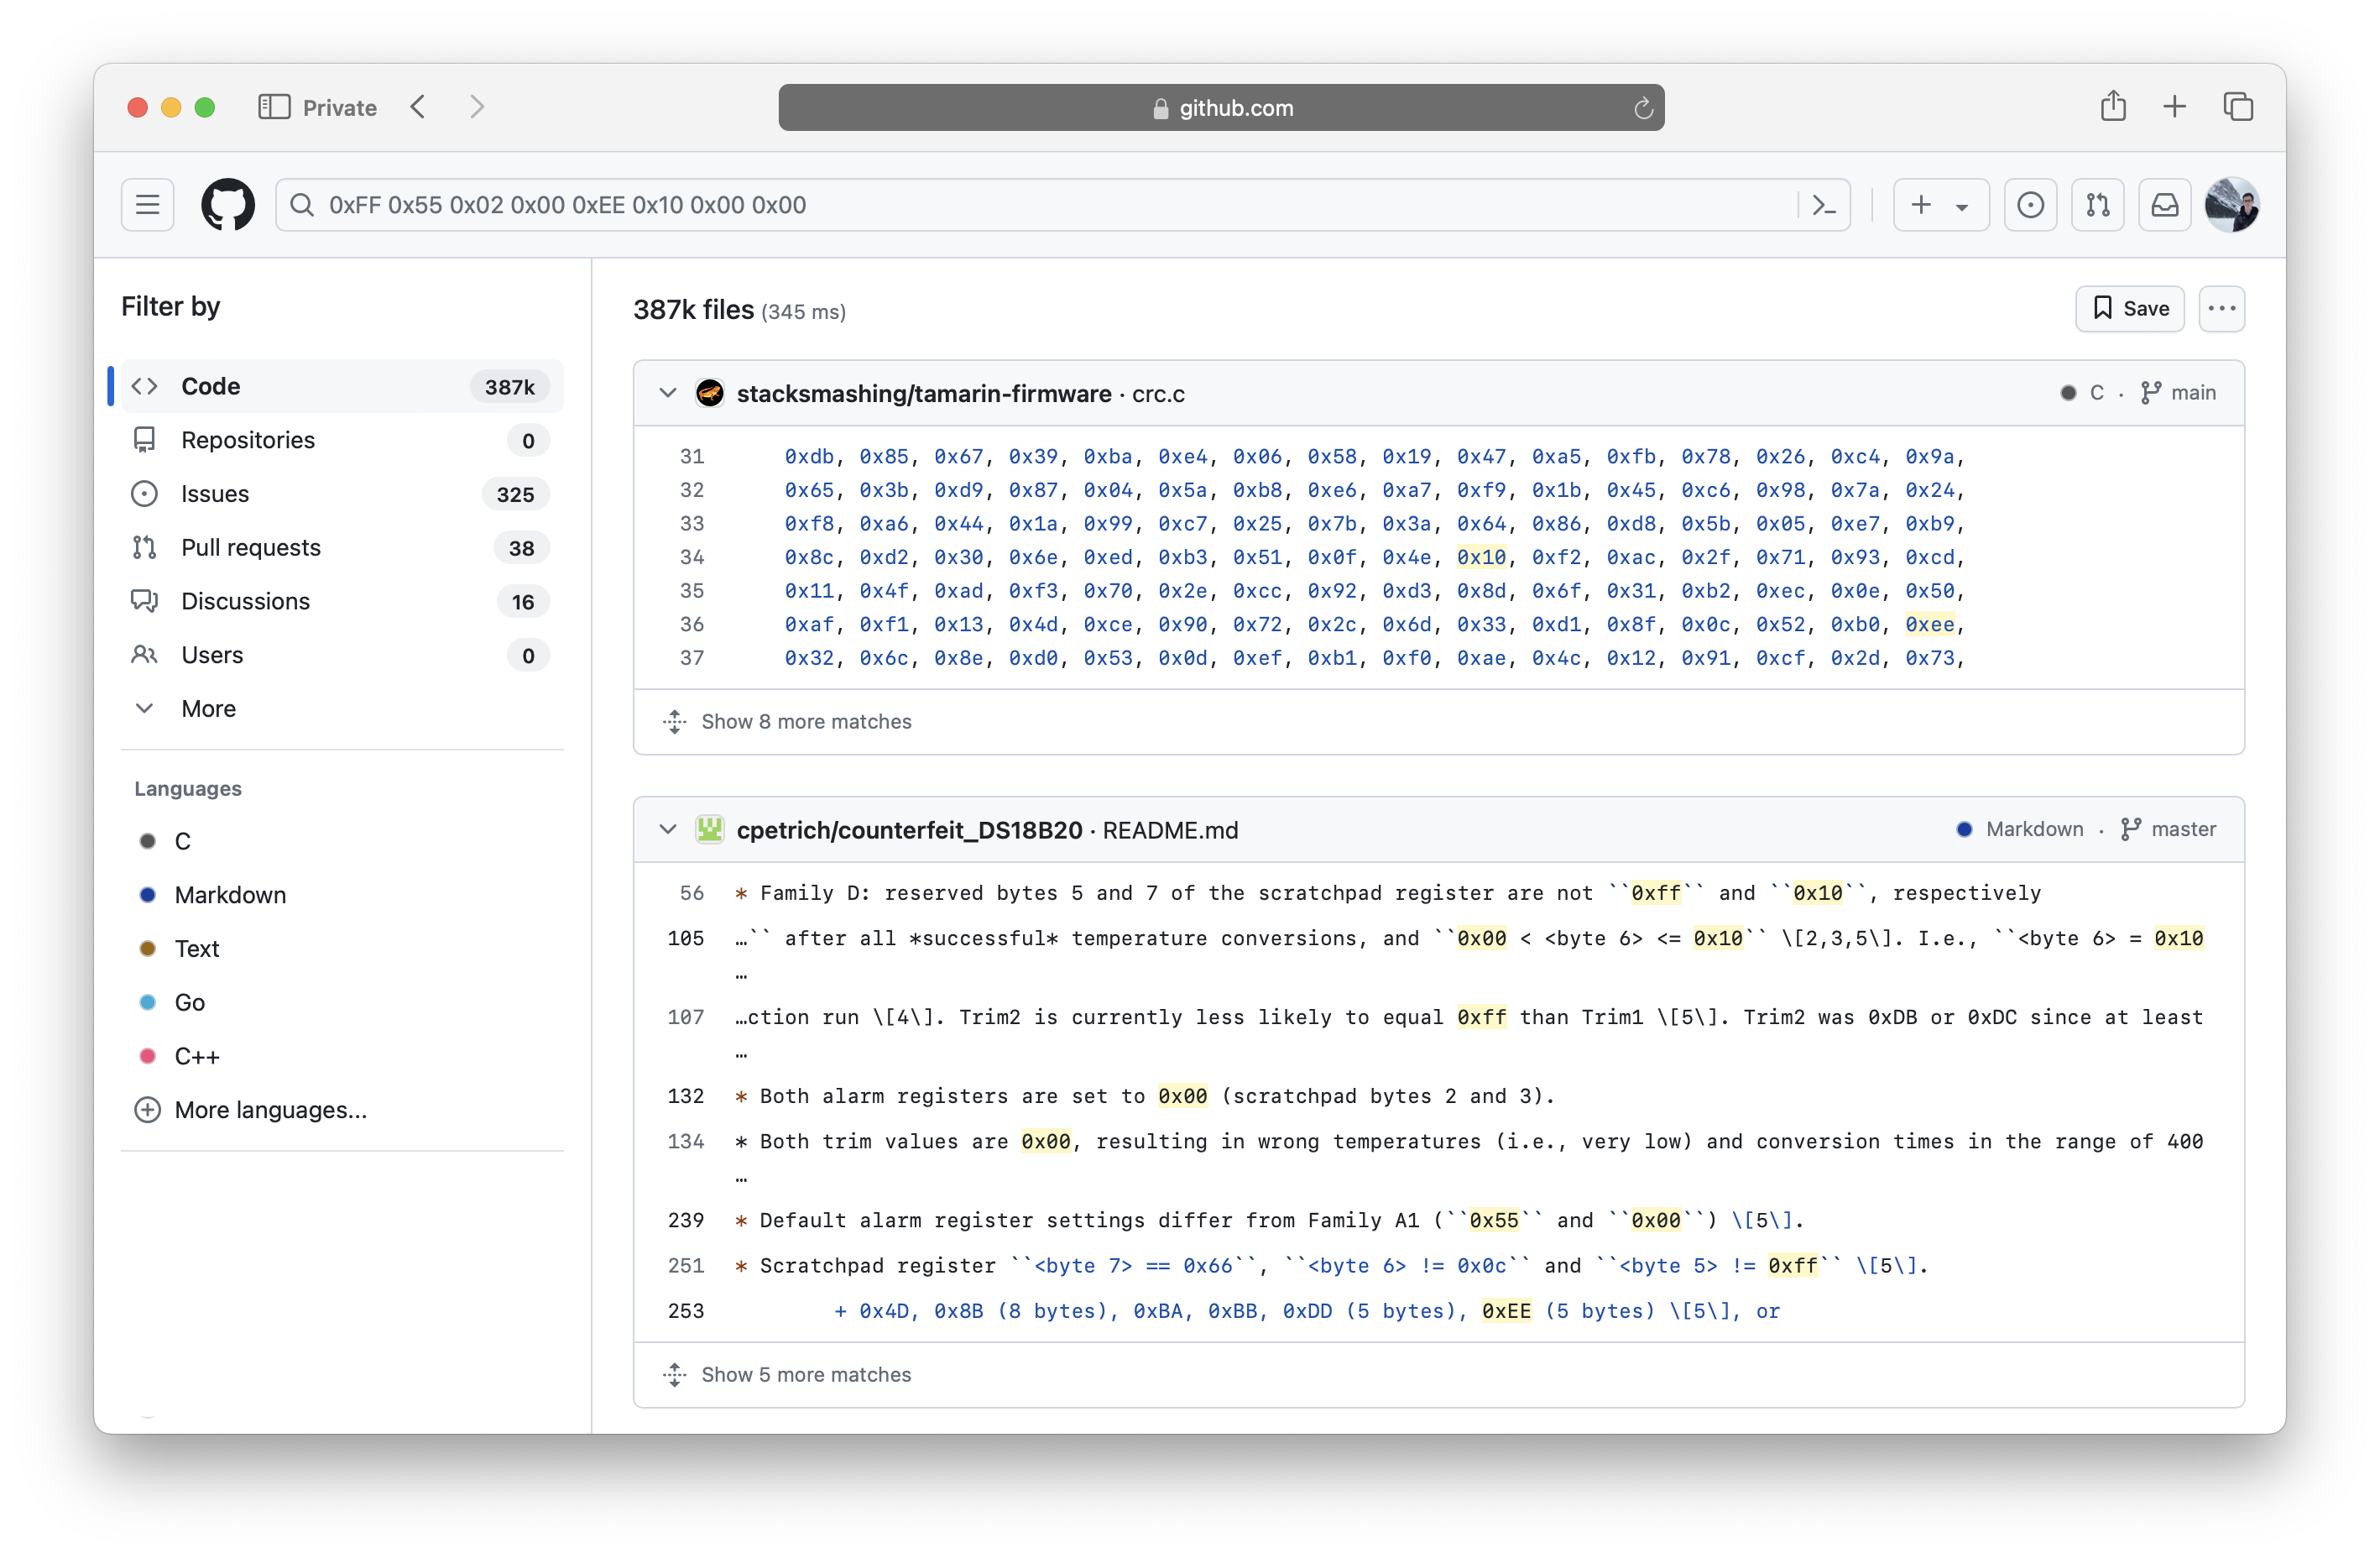Click line number 105 in README.md

click(686, 938)
